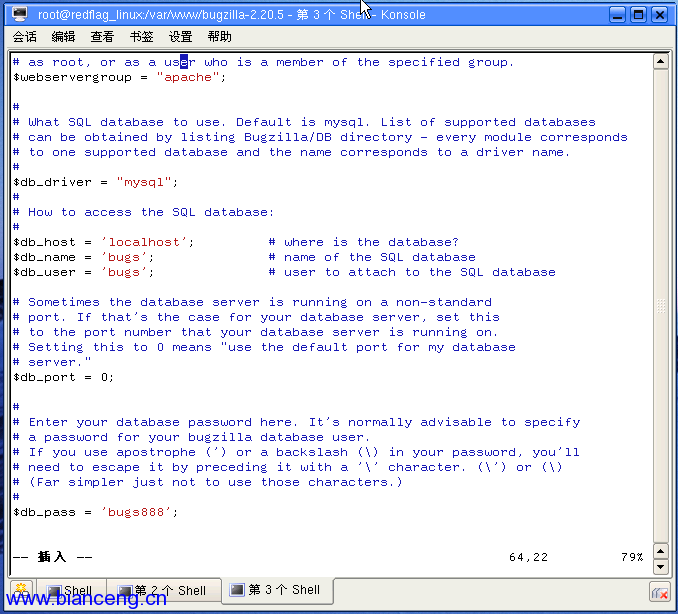
Task: Click the Konsole window icon in title bar
Action: (20, 14)
